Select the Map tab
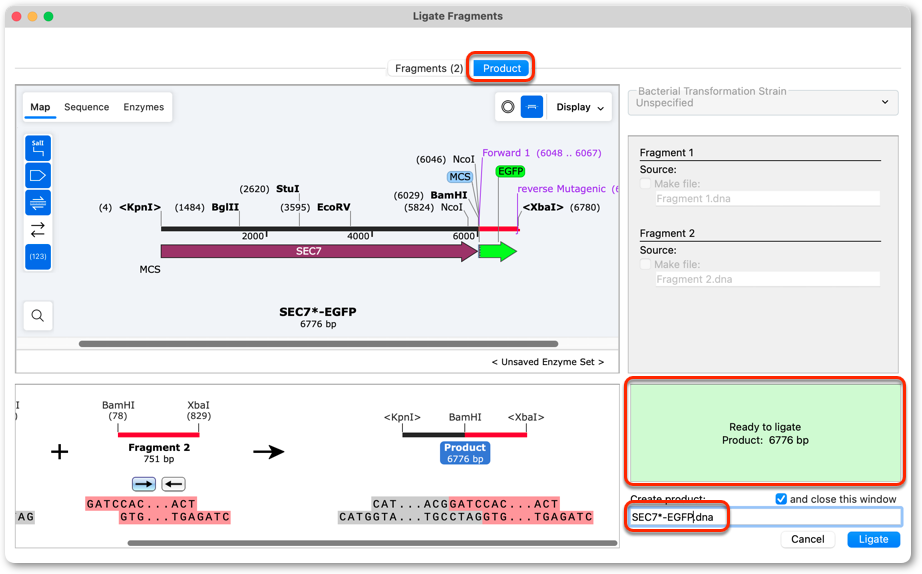The height and width of the screenshot is (574, 922). tap(40, 107)
